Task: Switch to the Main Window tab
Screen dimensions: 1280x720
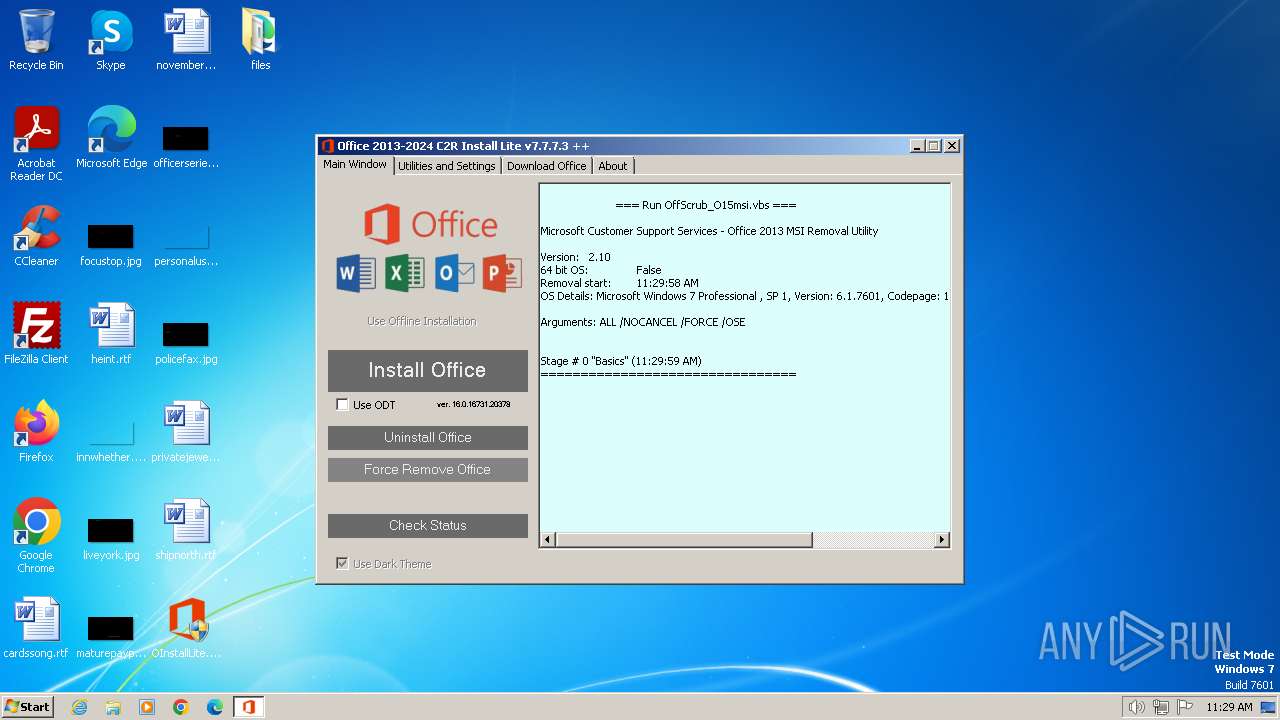Action: (x=355, y=165)
